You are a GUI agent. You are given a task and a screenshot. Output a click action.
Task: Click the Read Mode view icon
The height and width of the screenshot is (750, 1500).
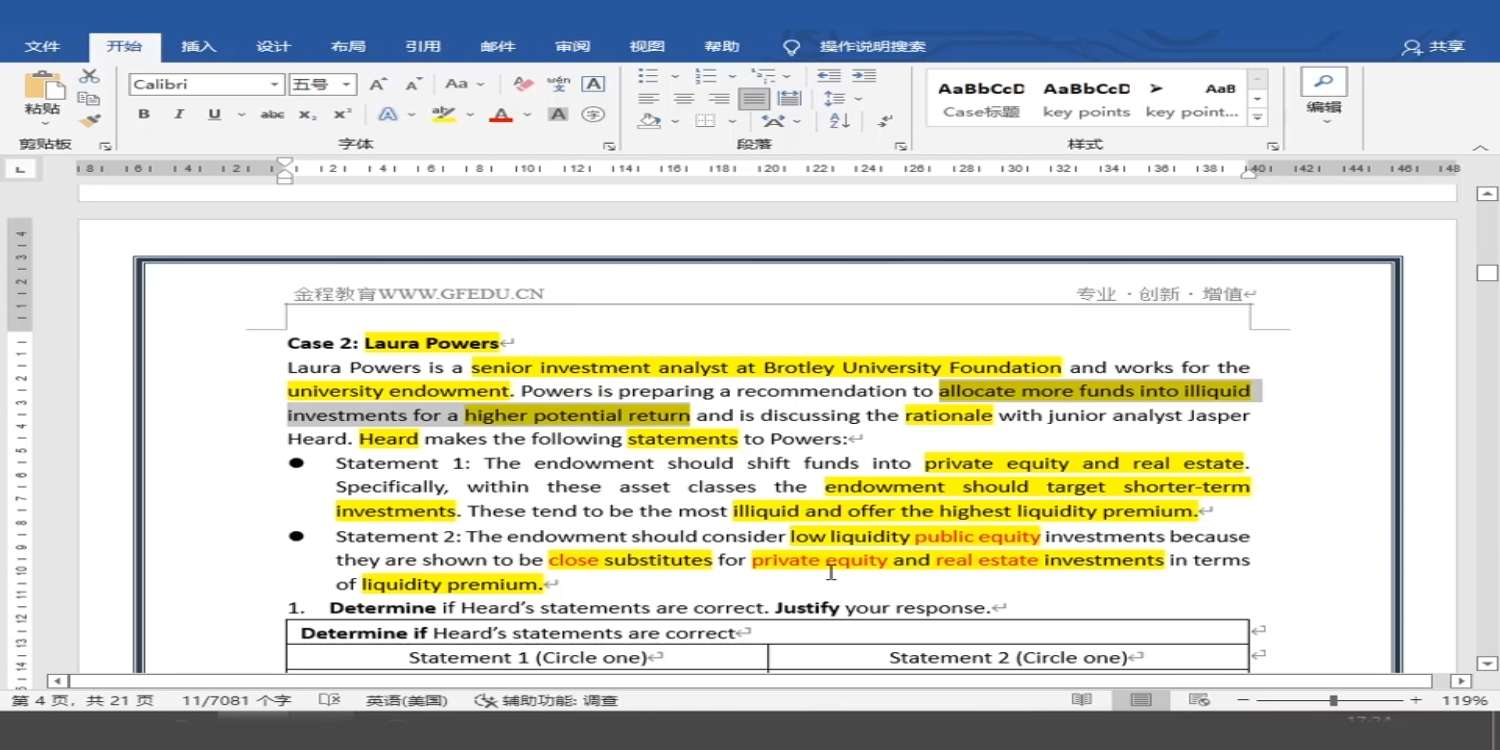tap(1081, 700)
